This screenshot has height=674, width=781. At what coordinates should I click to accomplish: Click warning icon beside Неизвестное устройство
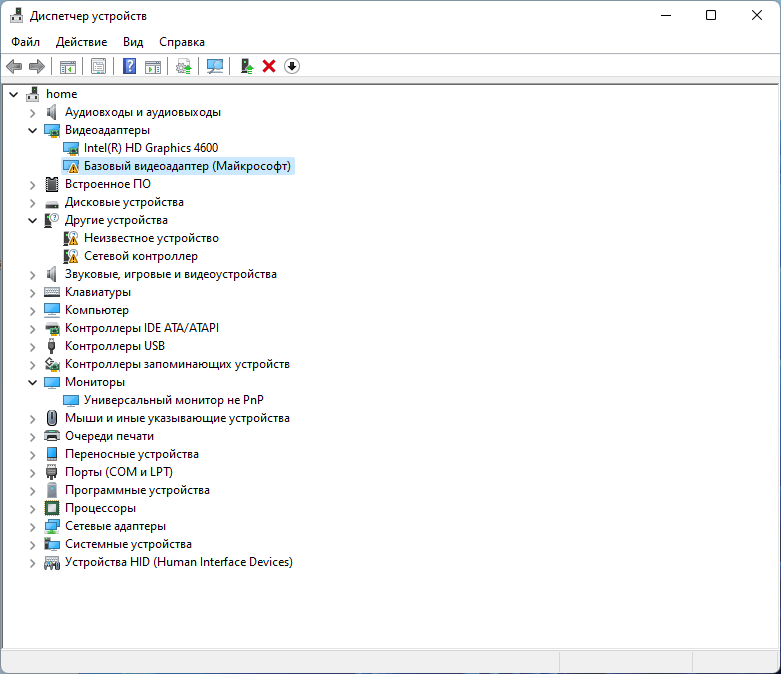tap(71, 238)
